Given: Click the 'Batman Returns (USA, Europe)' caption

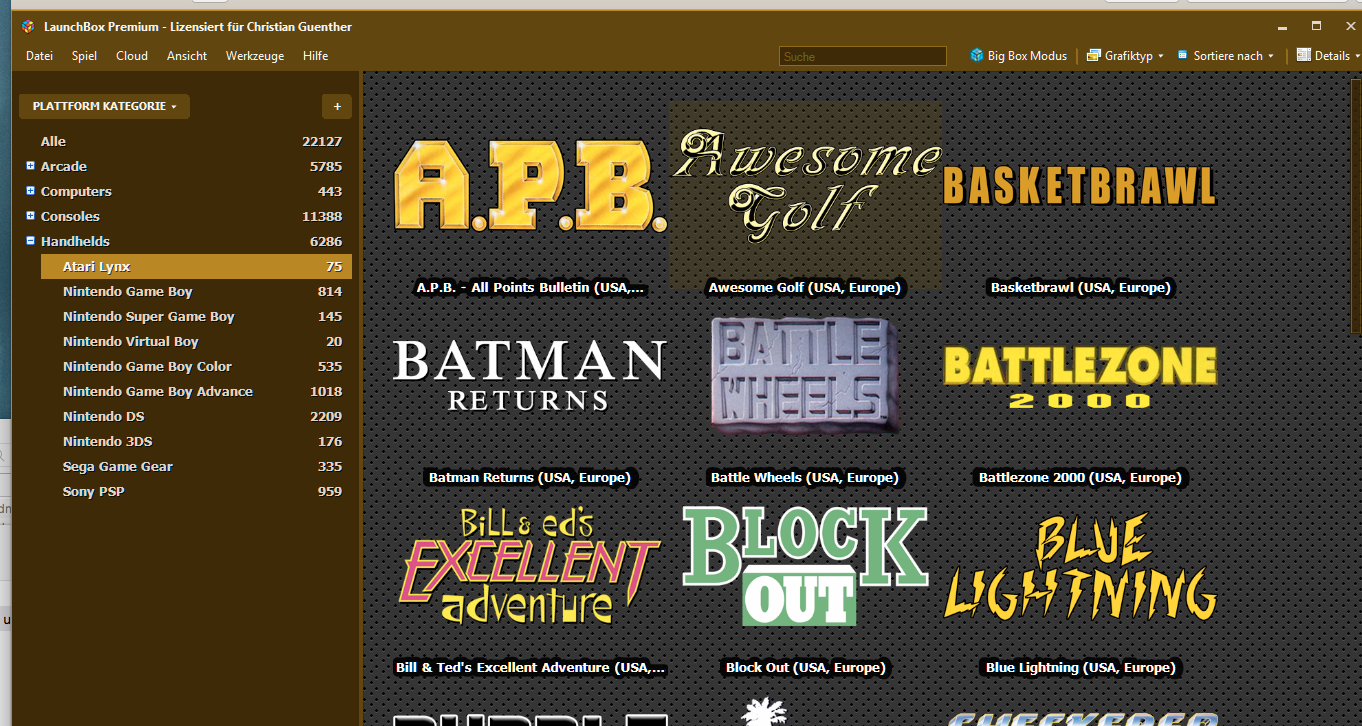Looking at the screenshot, I should [x=530, y=478].
